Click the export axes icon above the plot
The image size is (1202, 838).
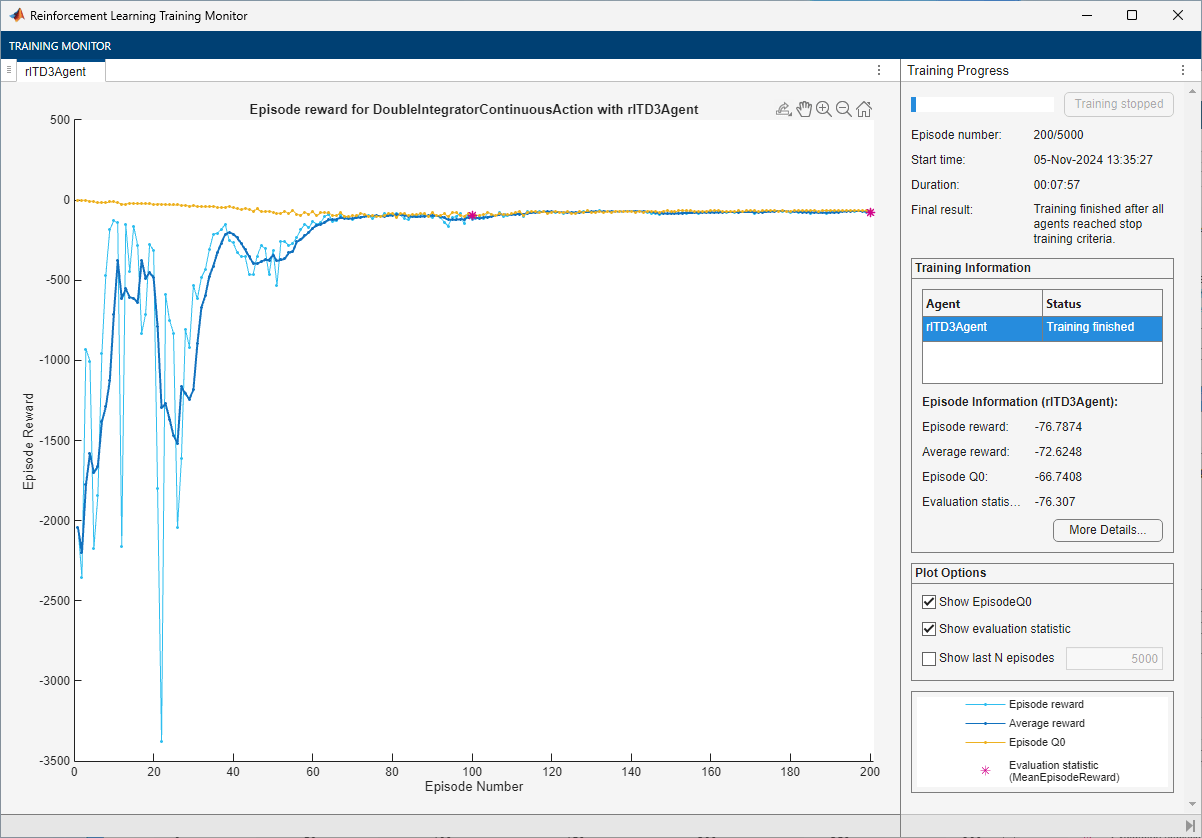[x=784, y=110]
